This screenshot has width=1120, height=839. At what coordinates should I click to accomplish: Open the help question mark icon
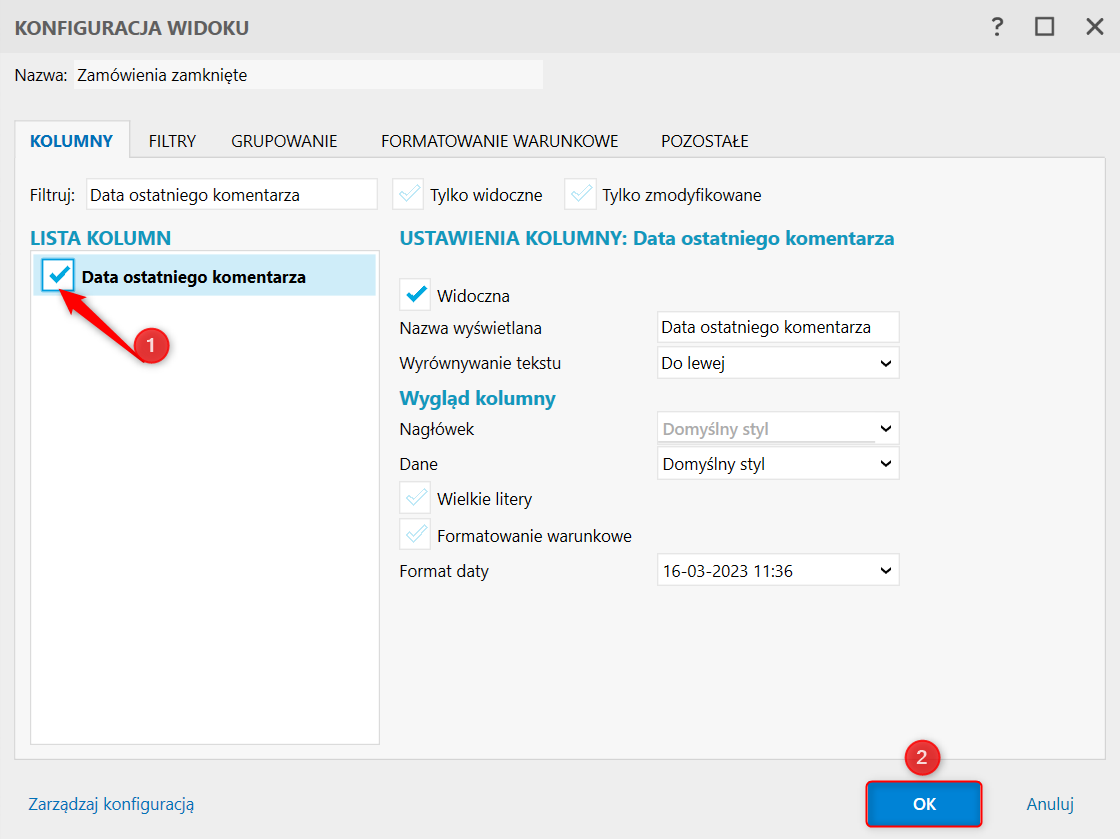pyautogui.click(x=997, y=27)
